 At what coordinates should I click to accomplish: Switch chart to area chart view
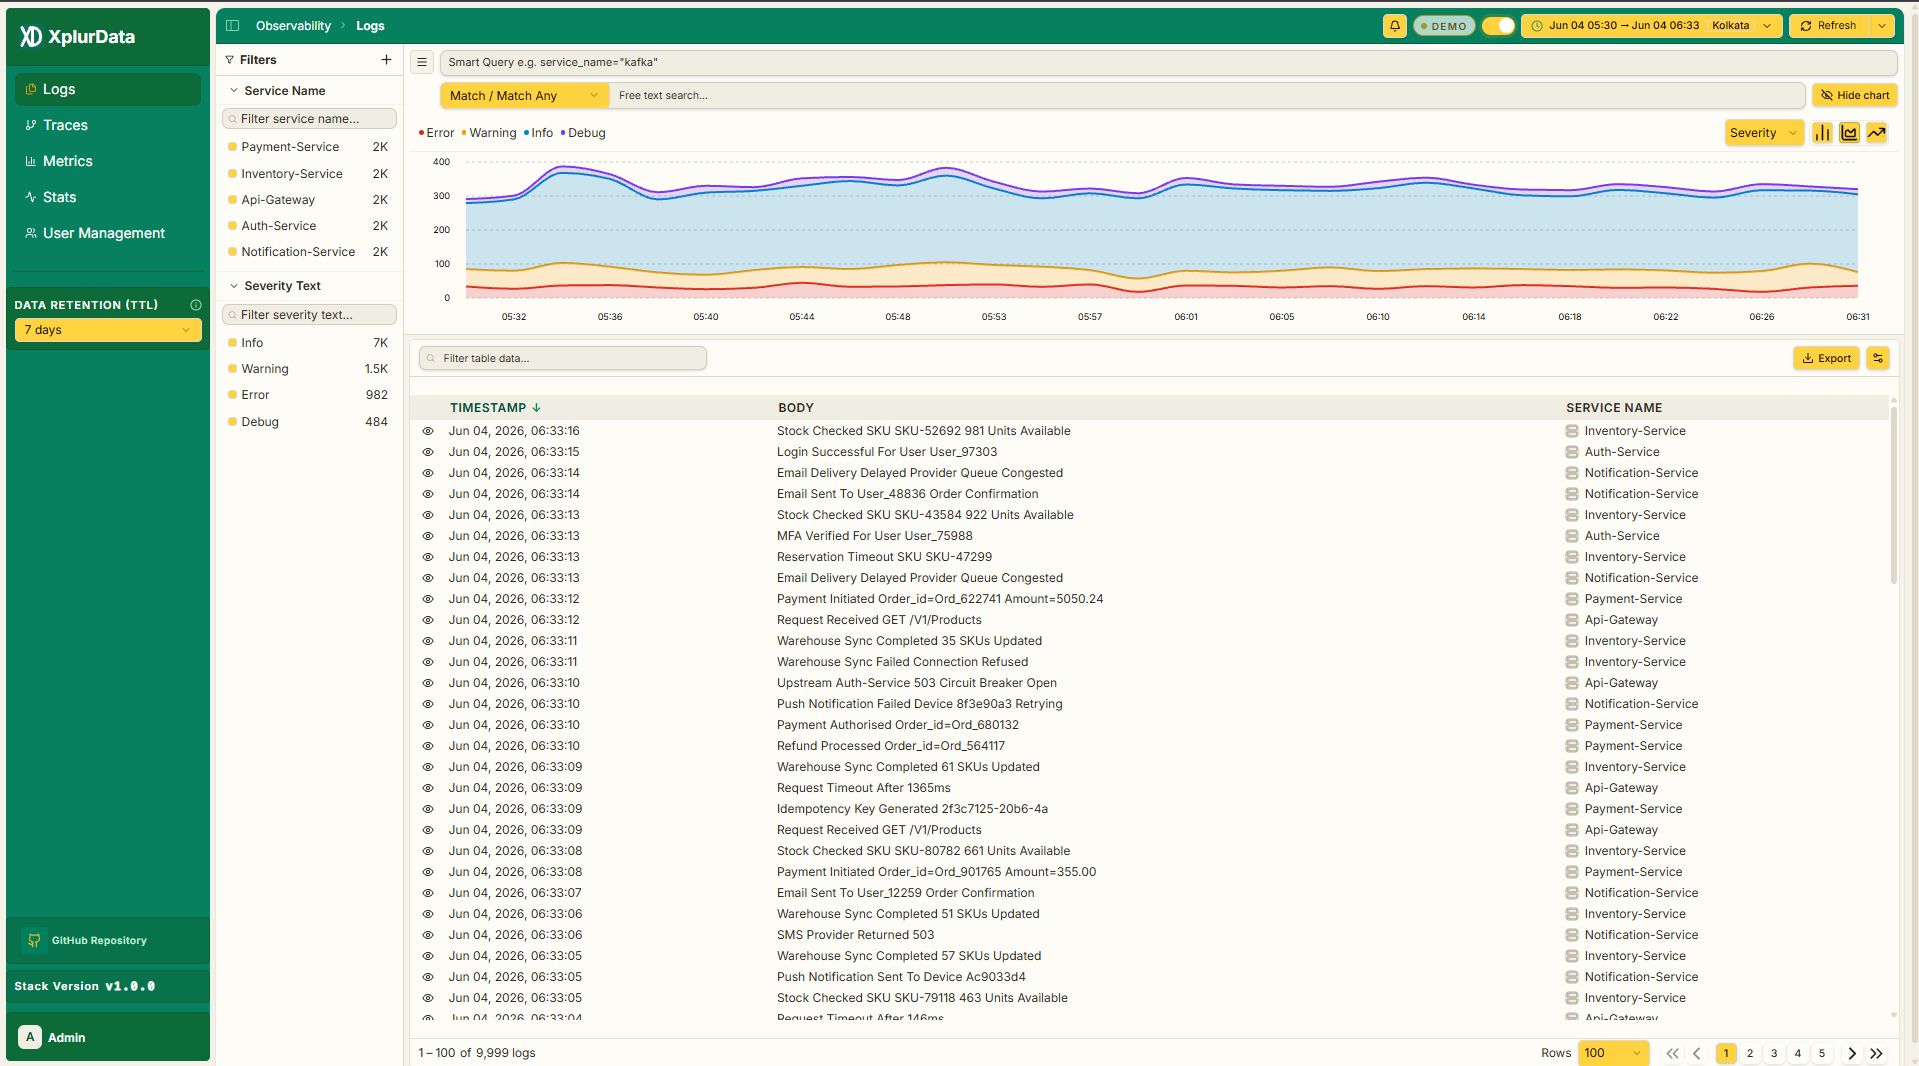tap(1849, 133)
